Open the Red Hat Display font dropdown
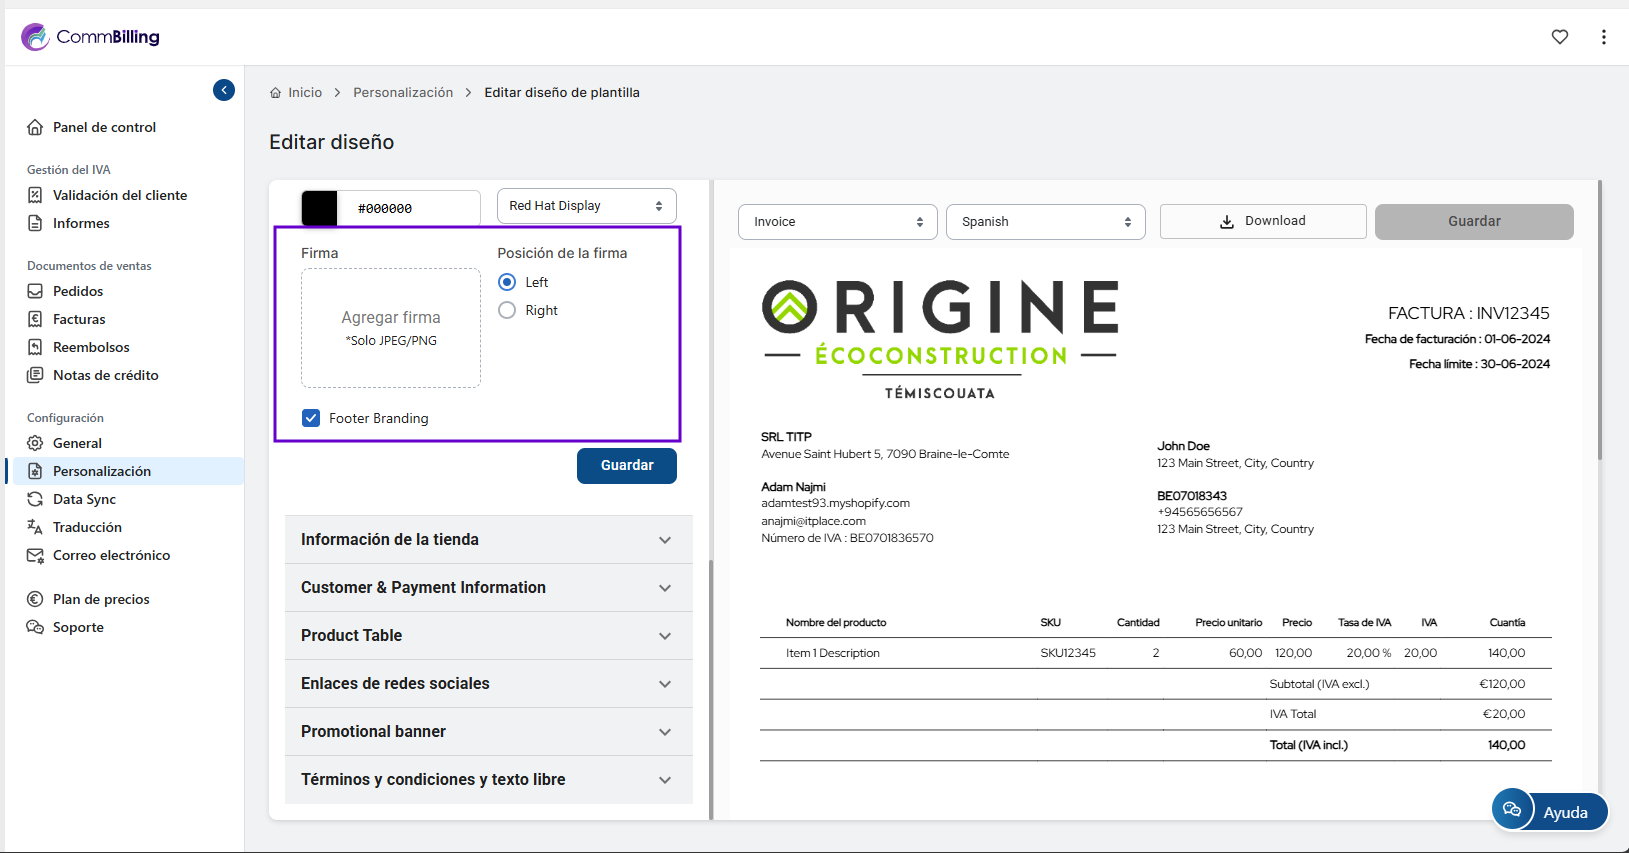1629x853 pixels. click(x=586, y=206)
